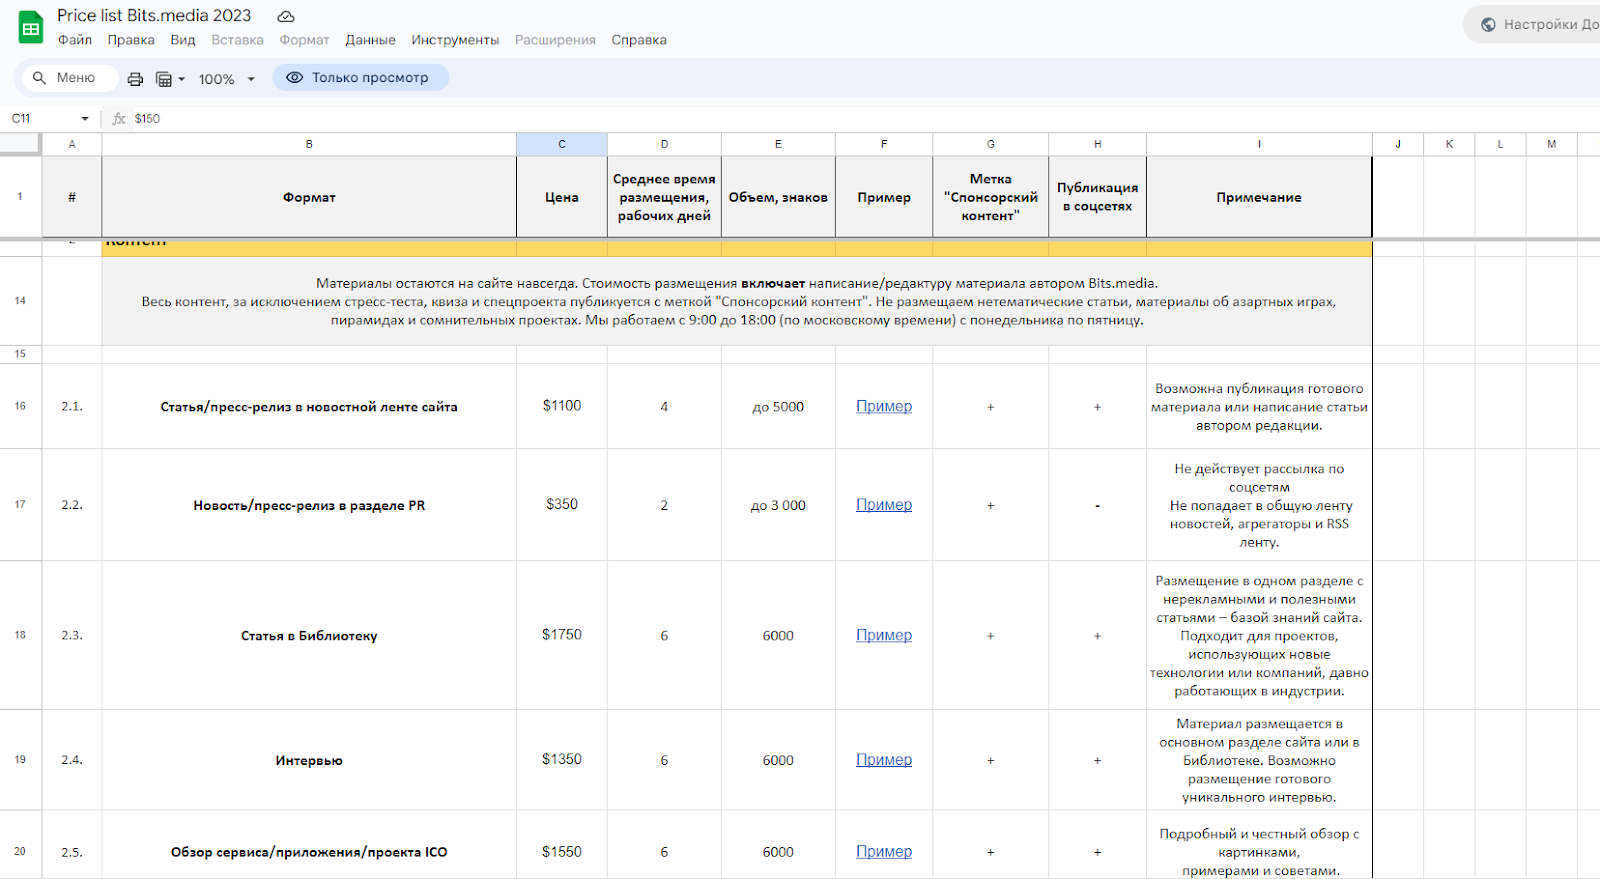This screenshot has height=879, width=1600.
Task: Click the document title Price list Bits.media 2023
Action: click(154, 15)
